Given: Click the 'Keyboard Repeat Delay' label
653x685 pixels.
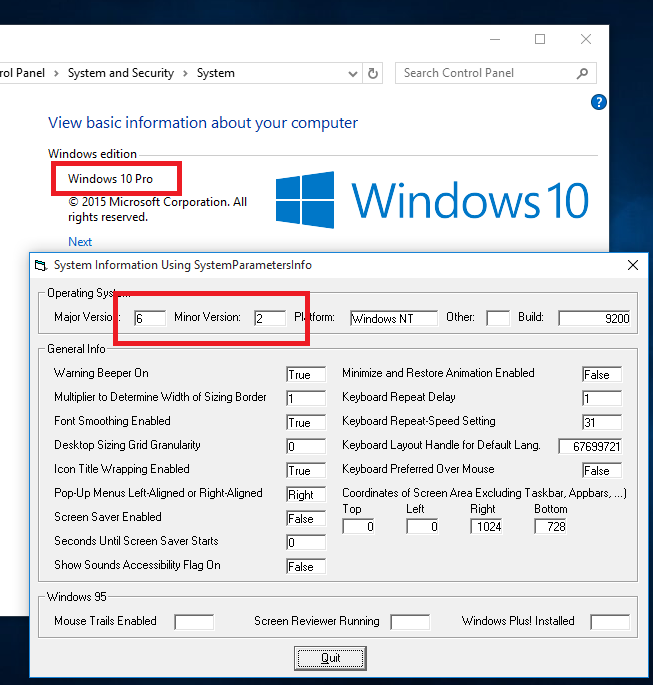Looking at the screenshot, I should click(x=399, y=397).
